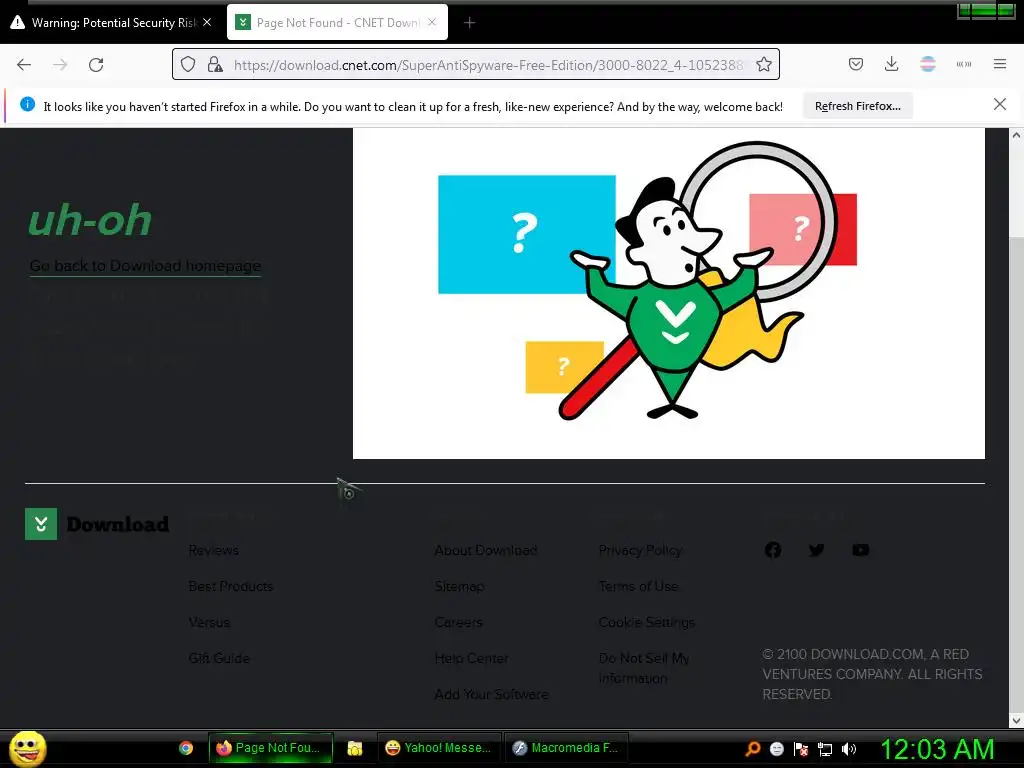Open the Privacy Policy link
This screenshot has height=768, width=1024.
tap(640, 551)
